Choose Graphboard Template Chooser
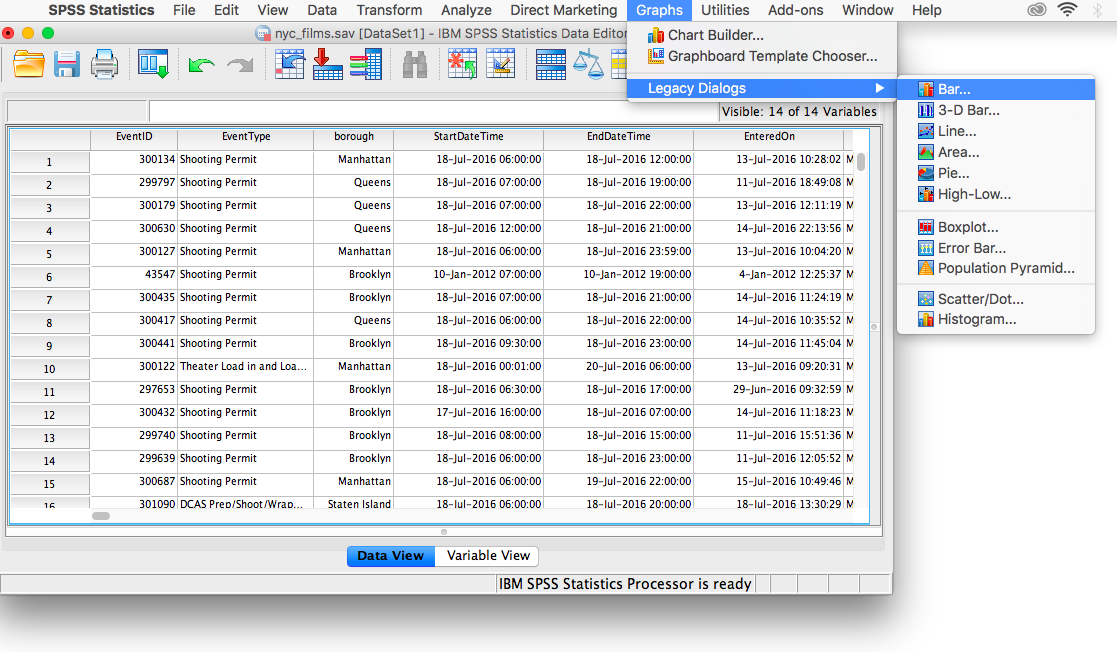This screenshot has height=652, width=1117. pos(762,56)
